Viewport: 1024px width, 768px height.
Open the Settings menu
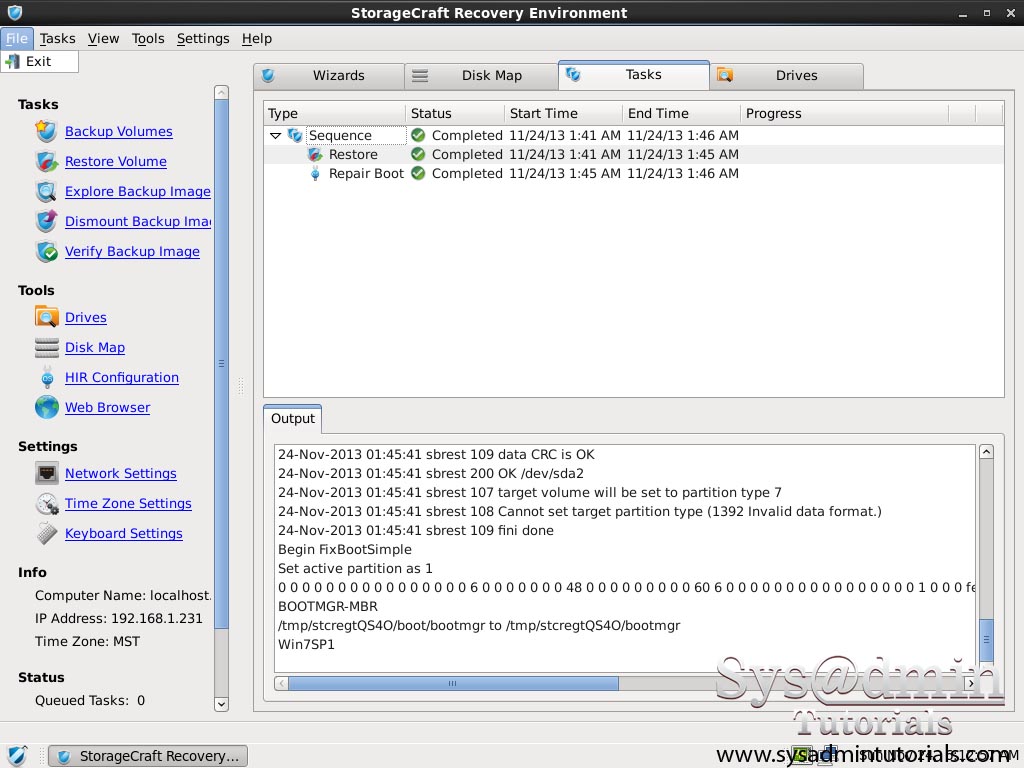pyautogui.click(x=203, y=39)
